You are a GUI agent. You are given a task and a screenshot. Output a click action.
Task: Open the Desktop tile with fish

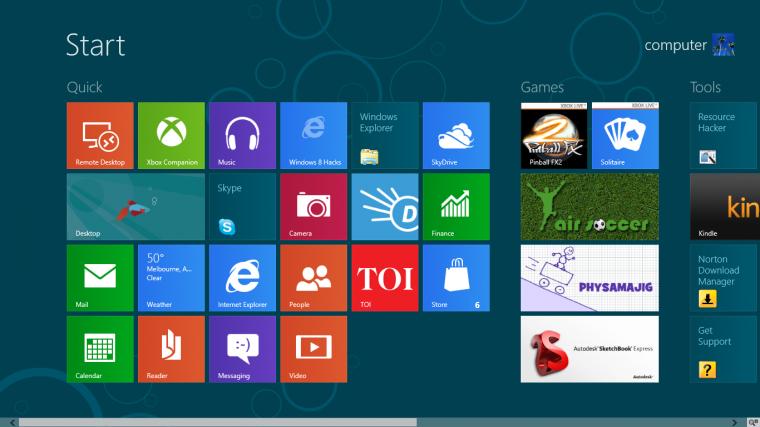pos(136,207)
